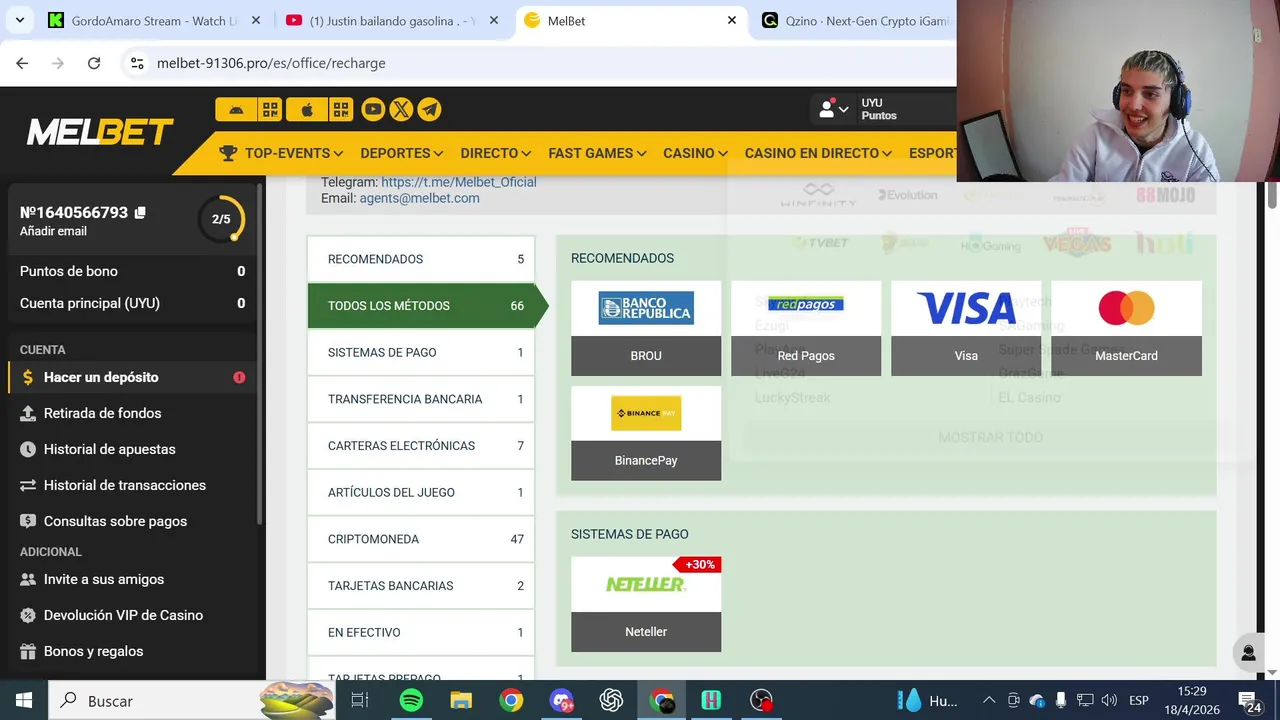Expand TOP-EVENTS menu
1280x720 pixels.
pyautogui.click(x=281, y=153)
